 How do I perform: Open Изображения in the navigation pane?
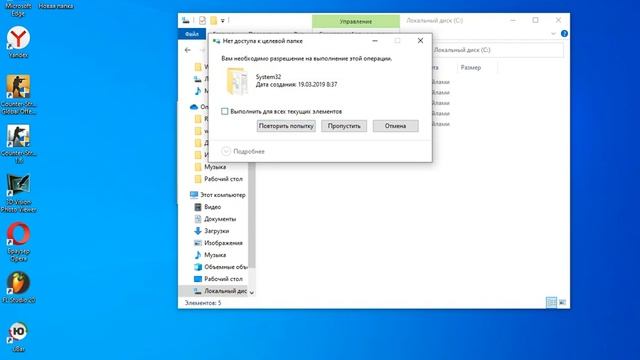[218, 243]
